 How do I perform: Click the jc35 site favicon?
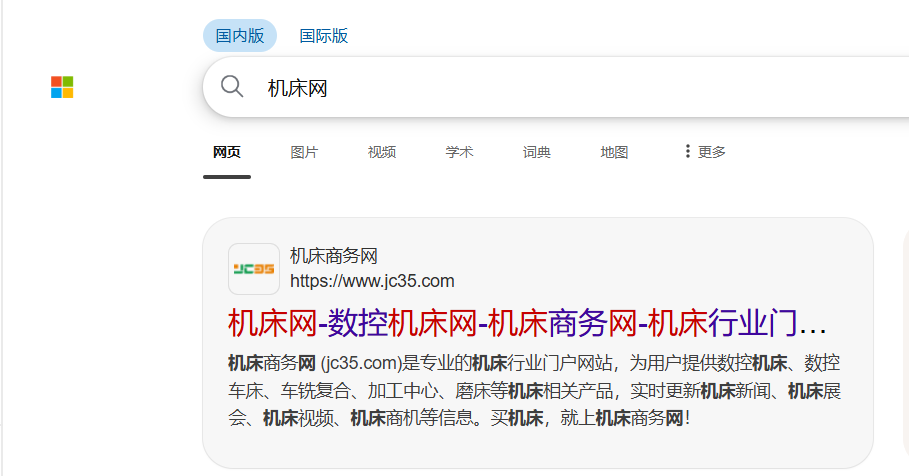click(254, 269)
